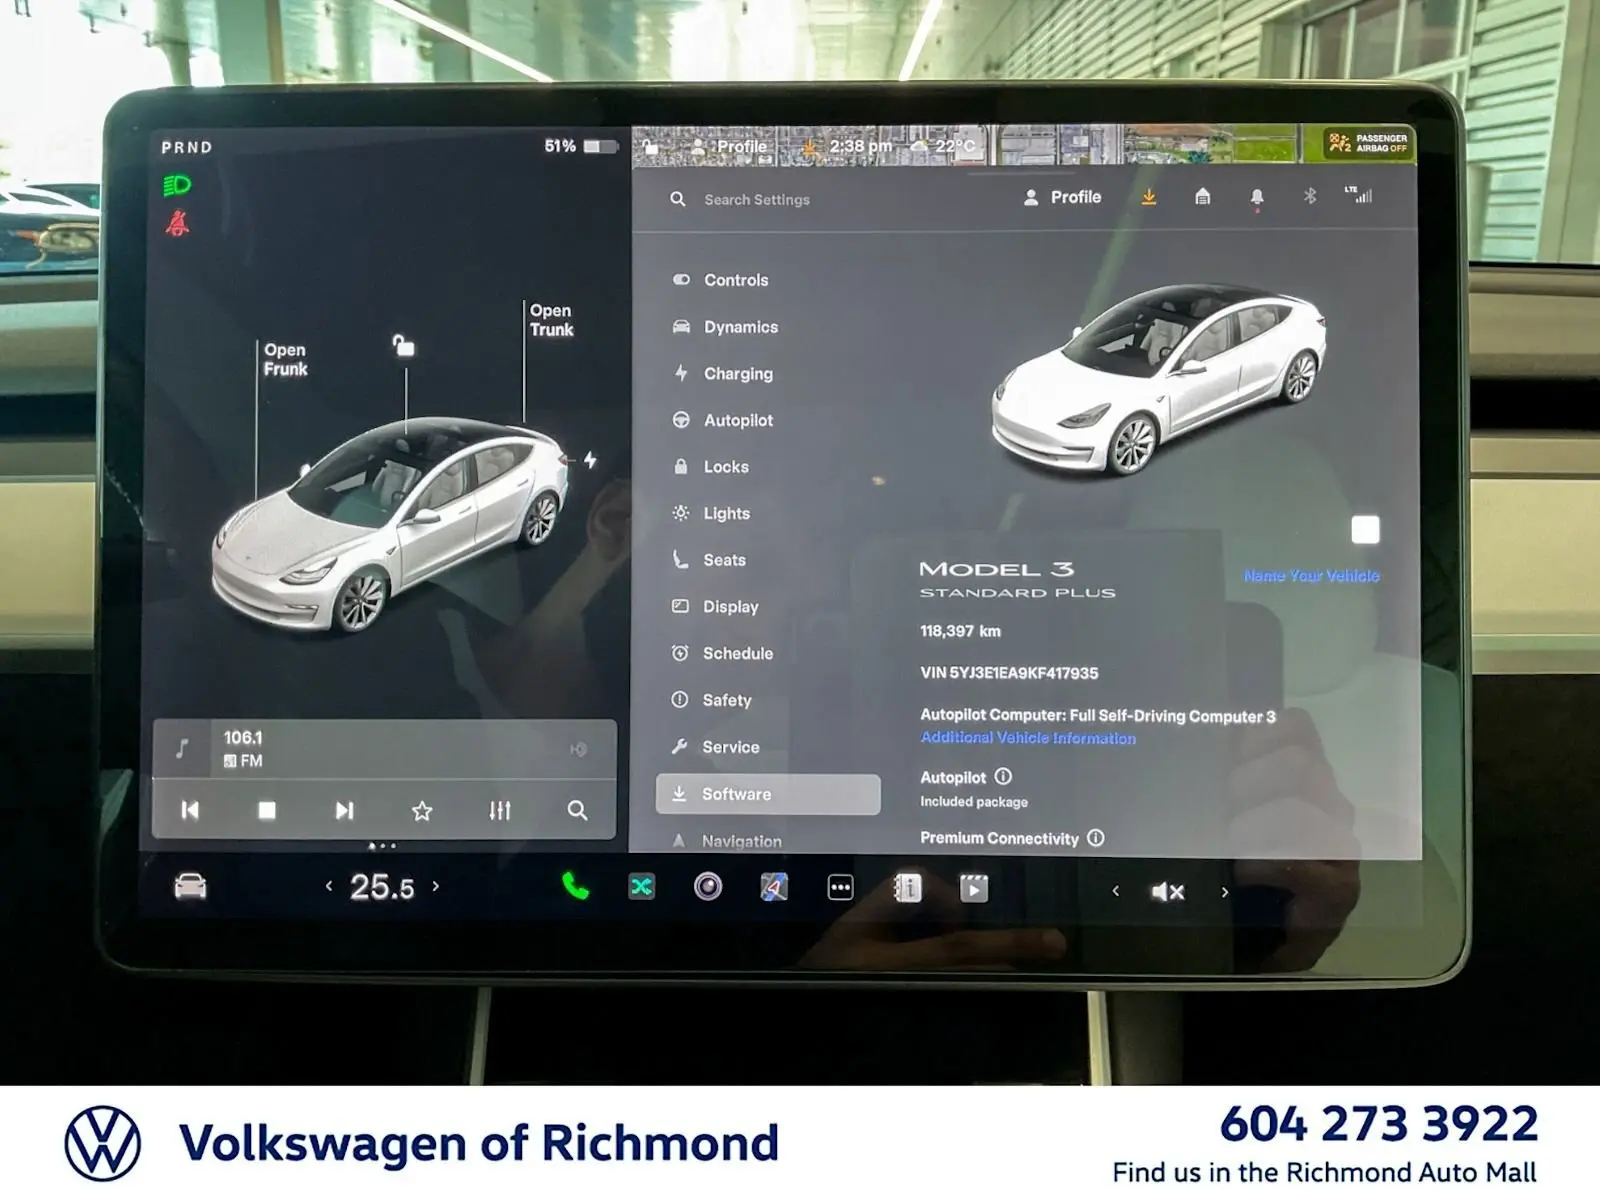The height and width of the screenshot is (1200, 1600).
Task: Open the green shuffle app icon
Action: [642, 886]
